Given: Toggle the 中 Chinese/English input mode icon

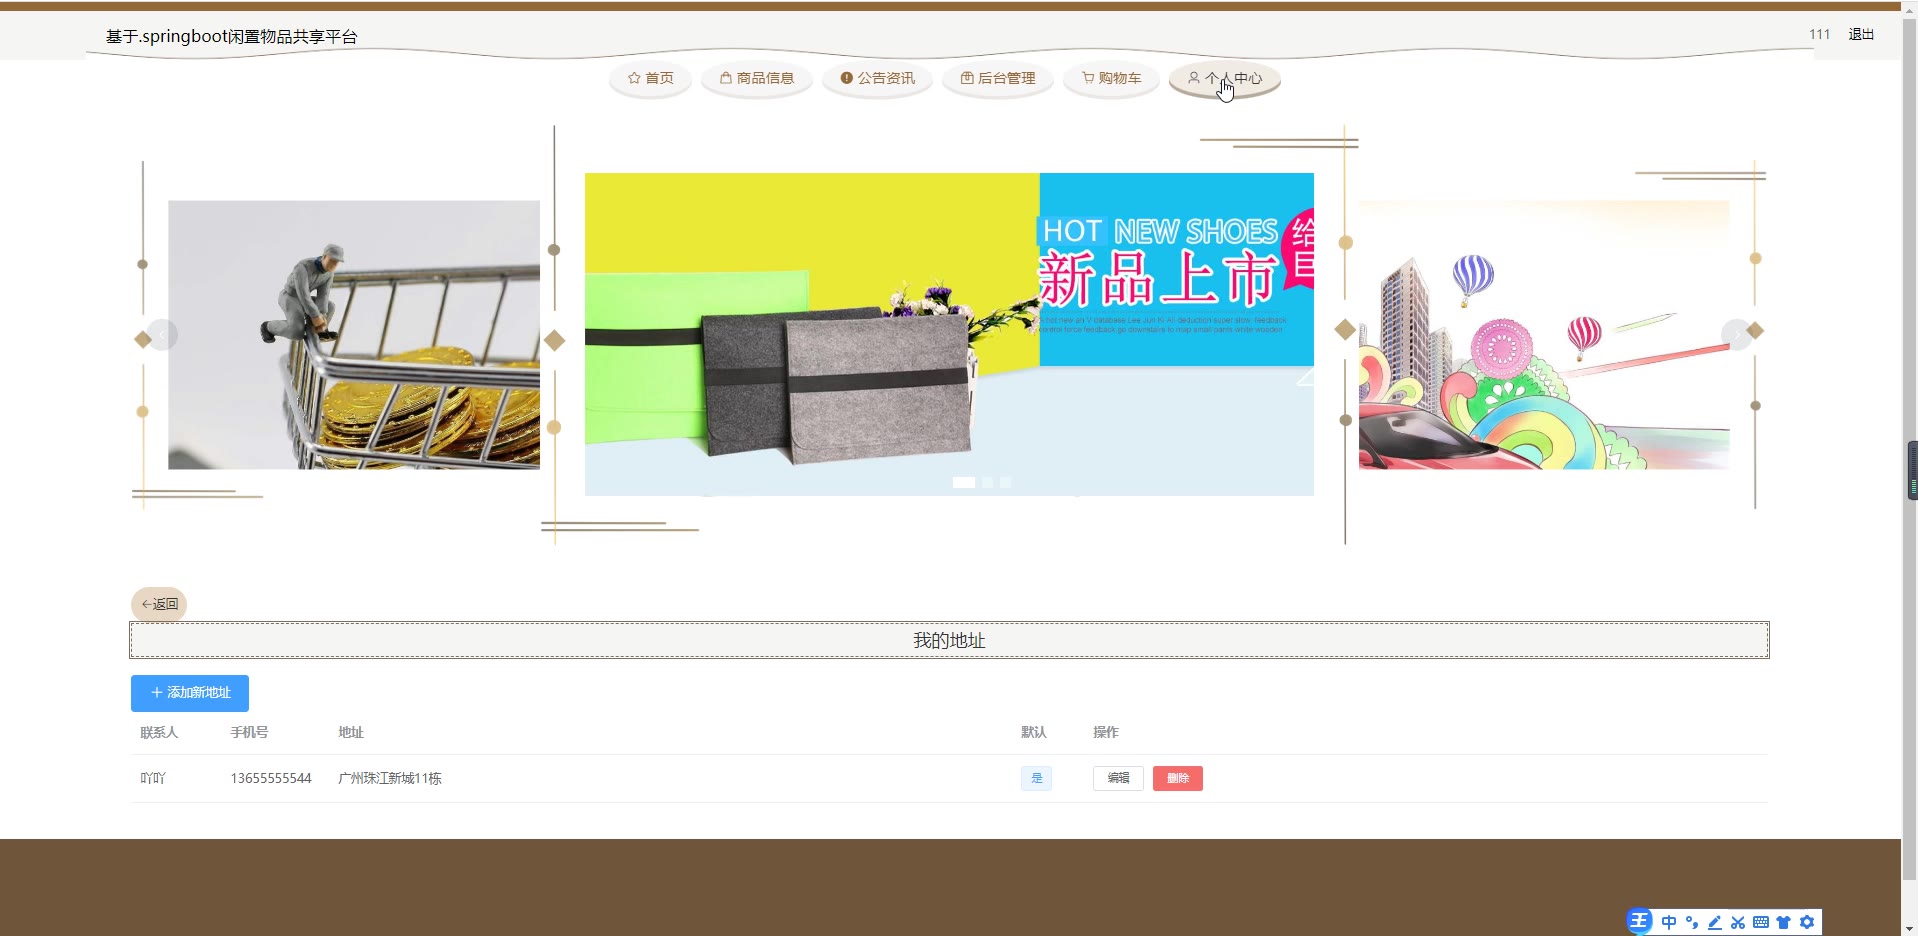Looking at the screenshot, I should [x=1668, y=922].
